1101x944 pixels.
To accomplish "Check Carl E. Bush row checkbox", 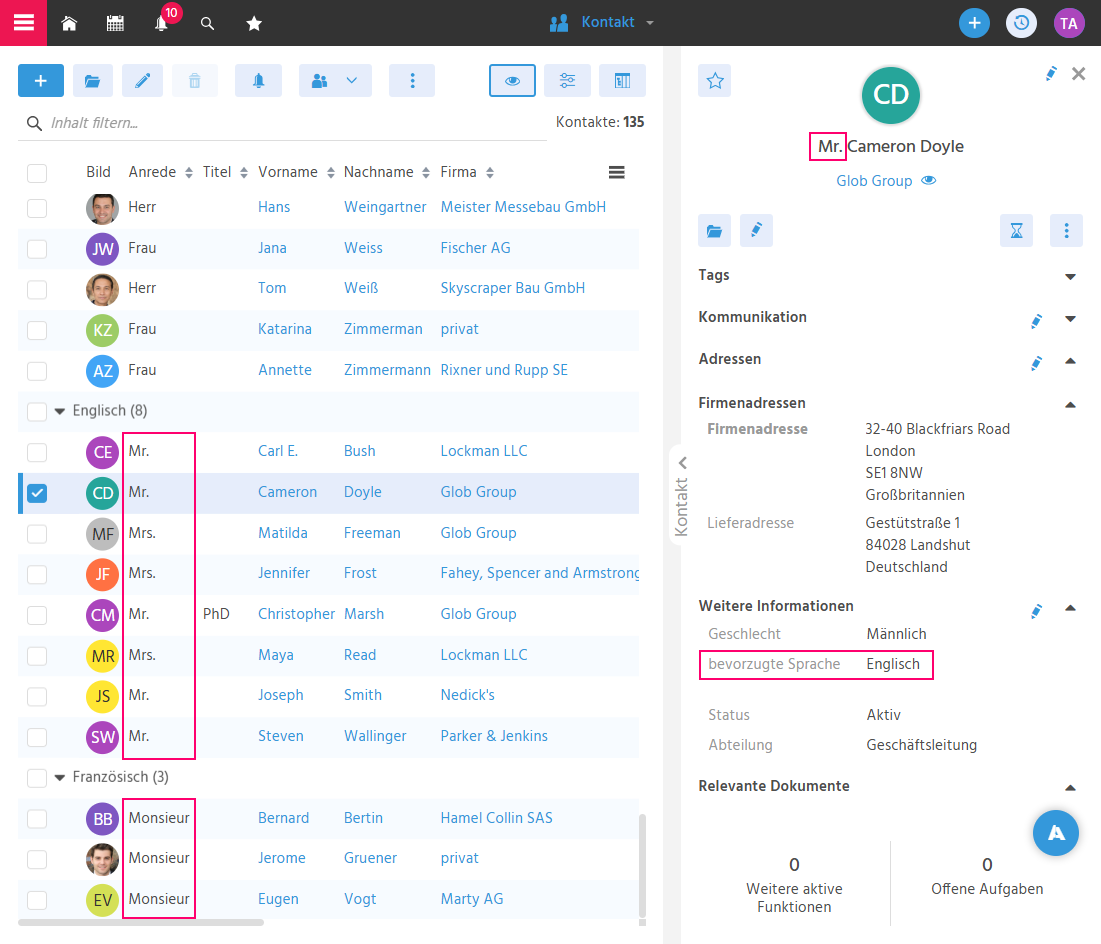I will (x=37, y=452).
